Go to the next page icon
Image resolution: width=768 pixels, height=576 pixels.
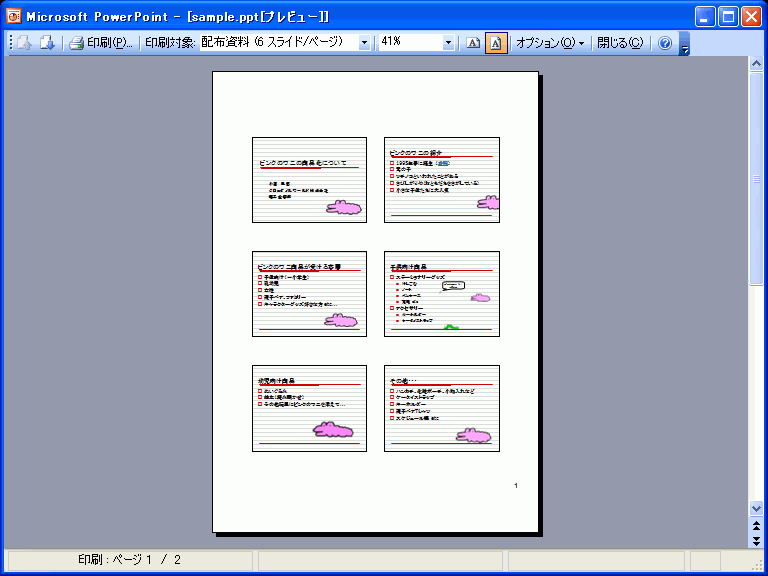coord(46,43)
